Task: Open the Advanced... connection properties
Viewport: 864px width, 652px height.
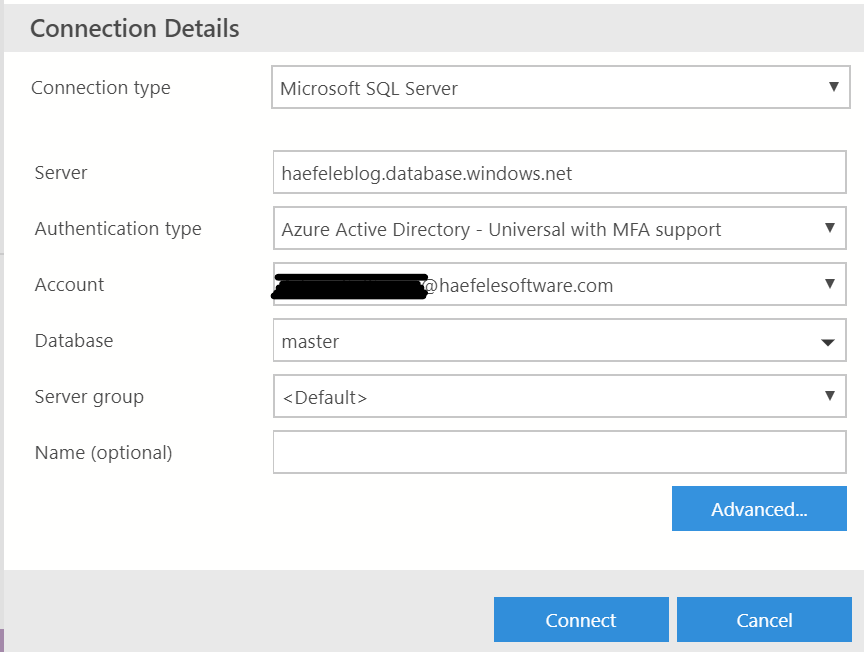Action: tap(759, 509)
